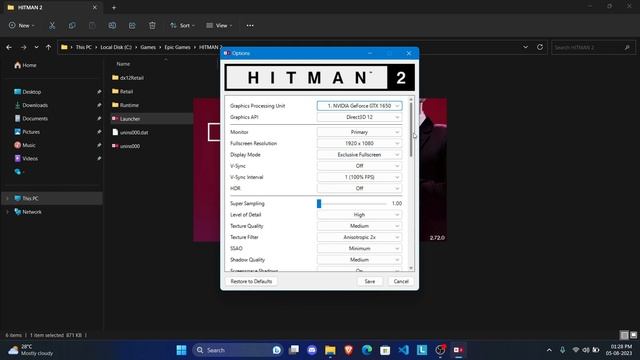
Task: Click the Rename icon in Explorer toolbar
Action: coord(112,25)
